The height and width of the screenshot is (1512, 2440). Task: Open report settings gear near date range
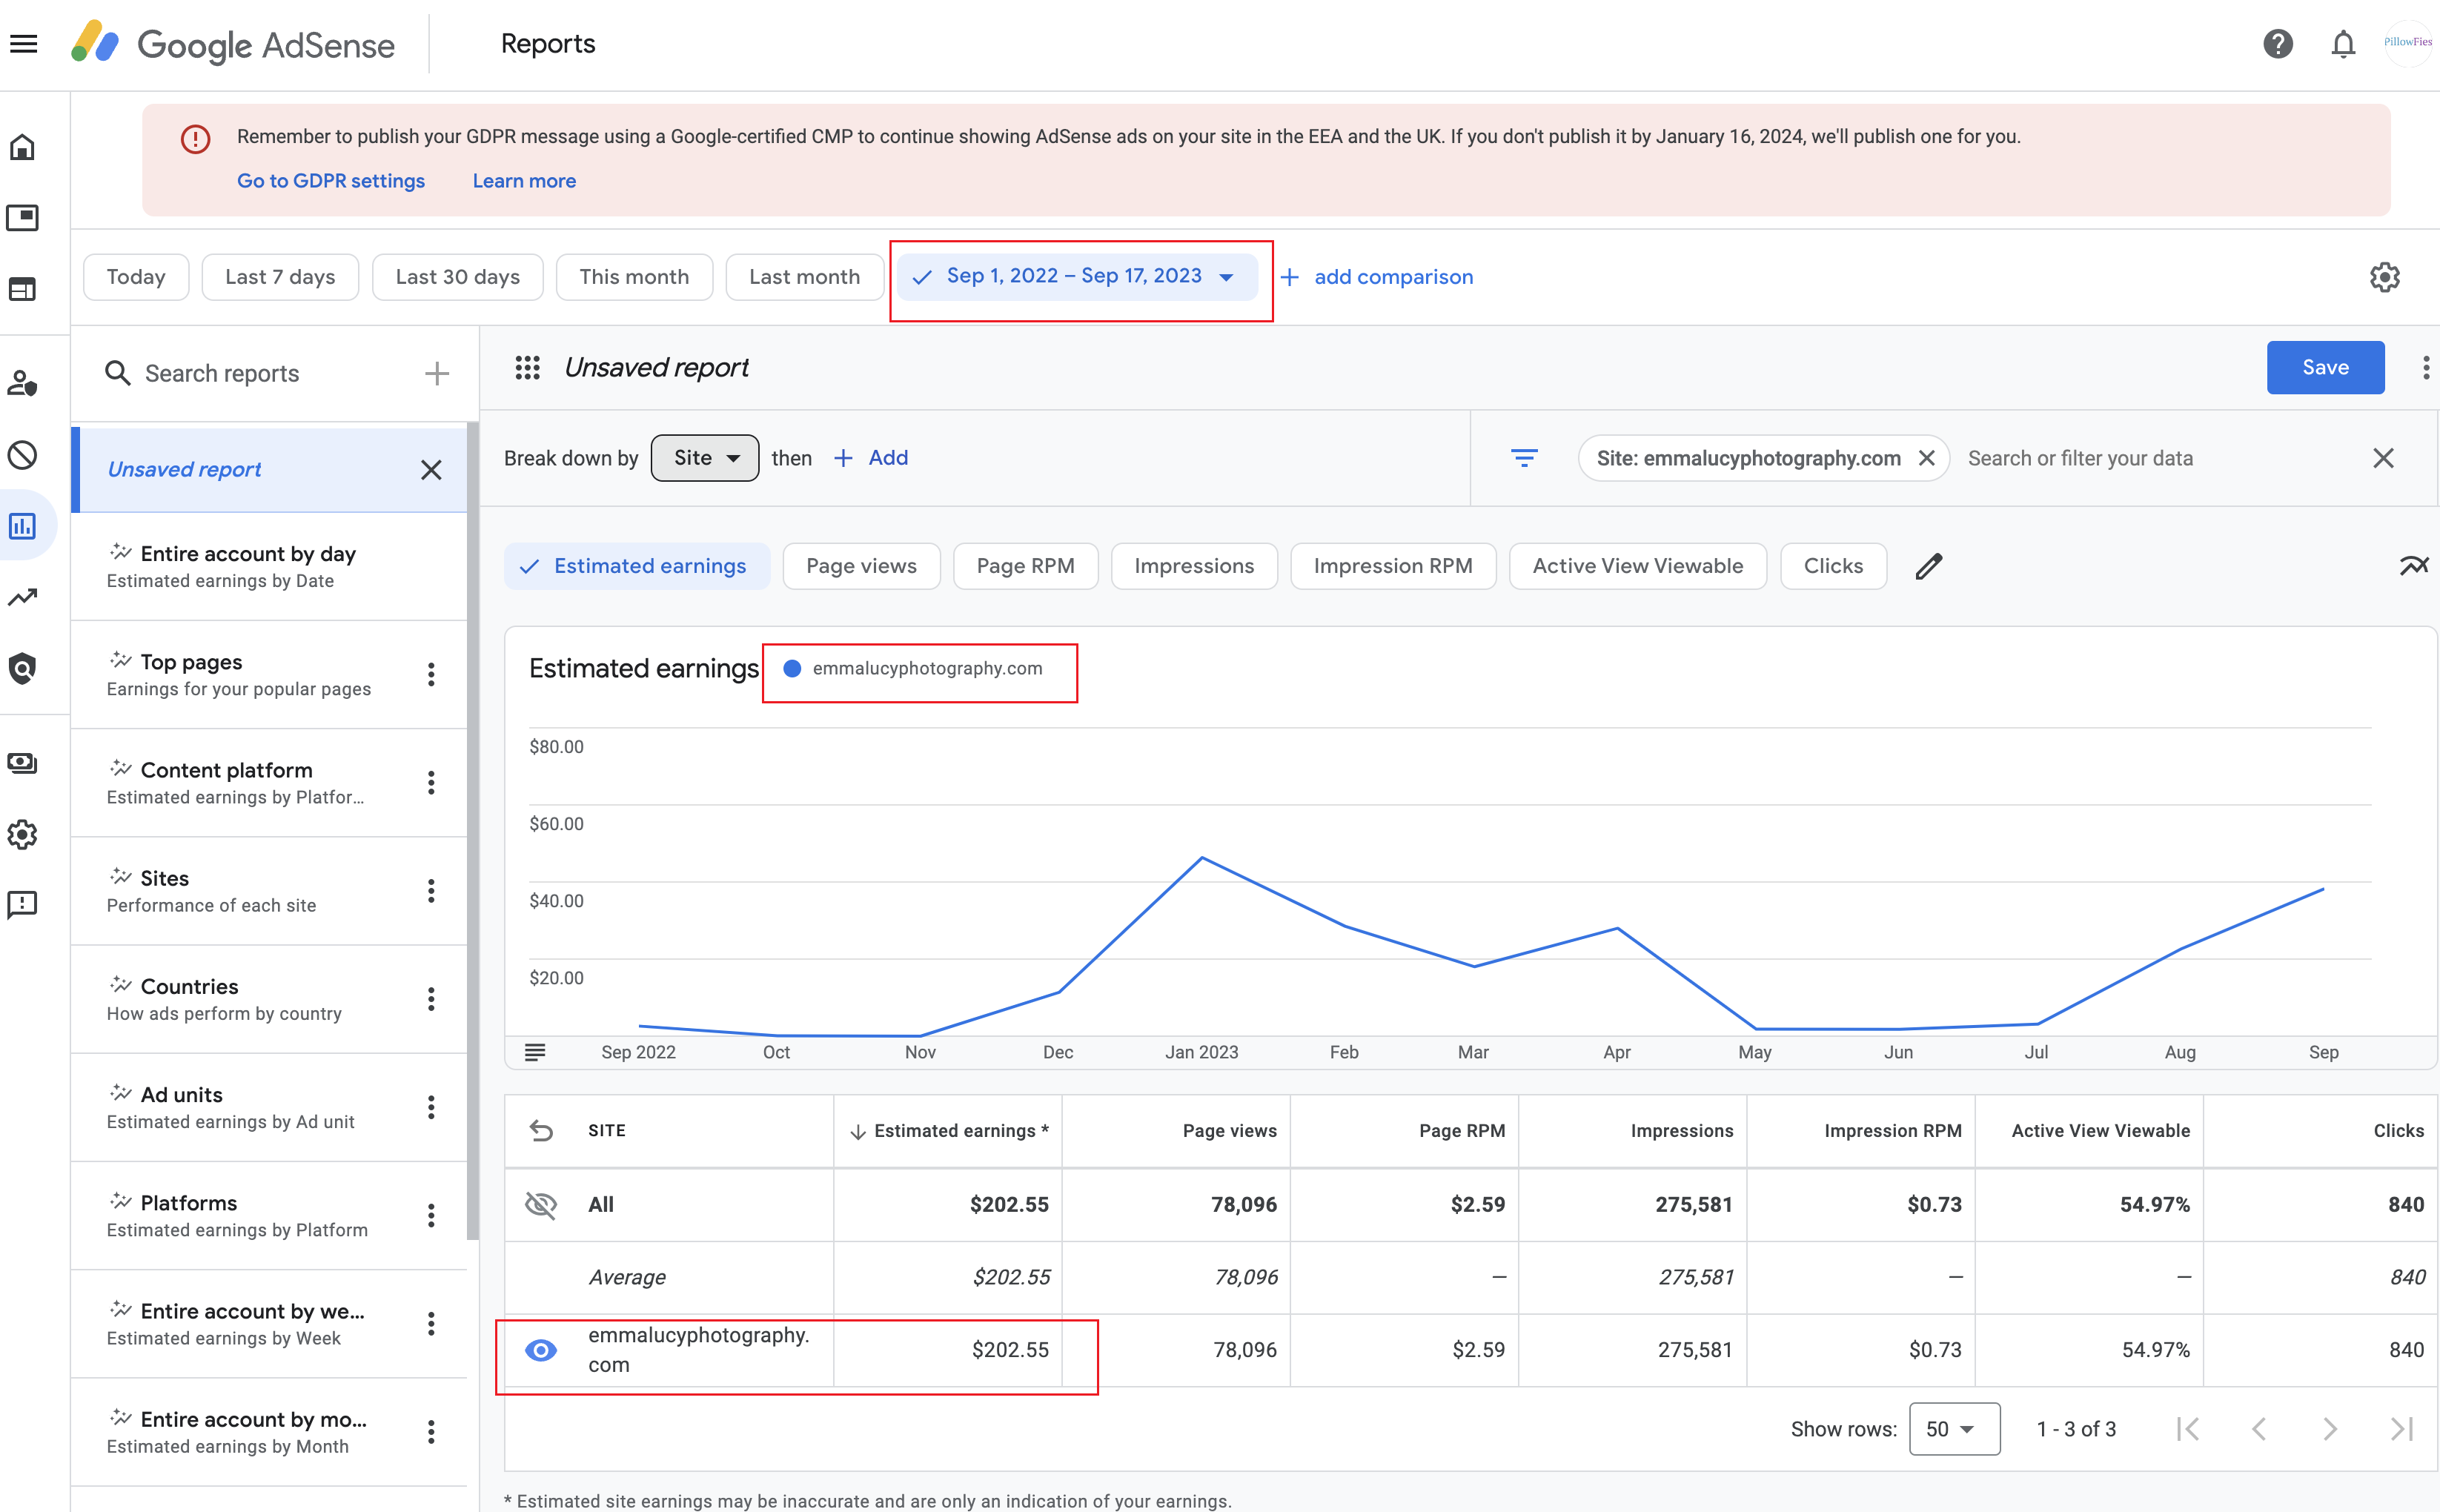[2384, 277]
